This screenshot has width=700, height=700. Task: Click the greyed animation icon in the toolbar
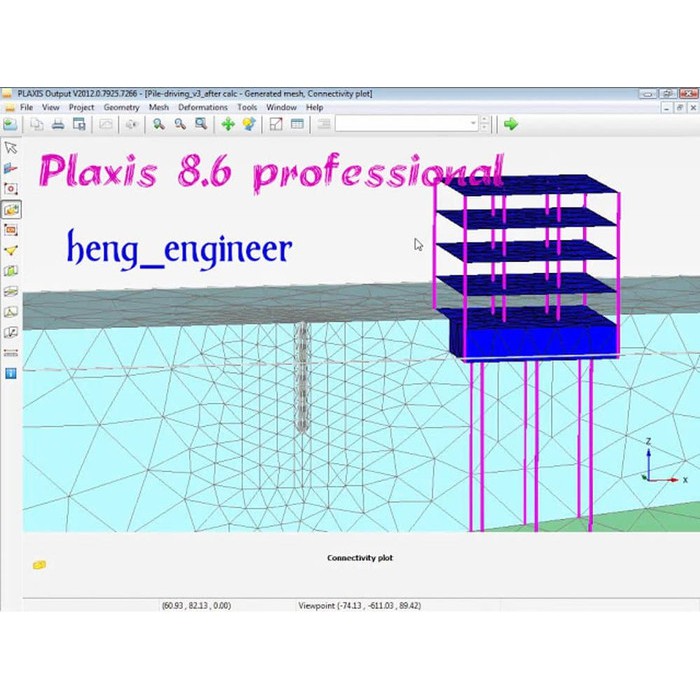[x=131, y=124]
